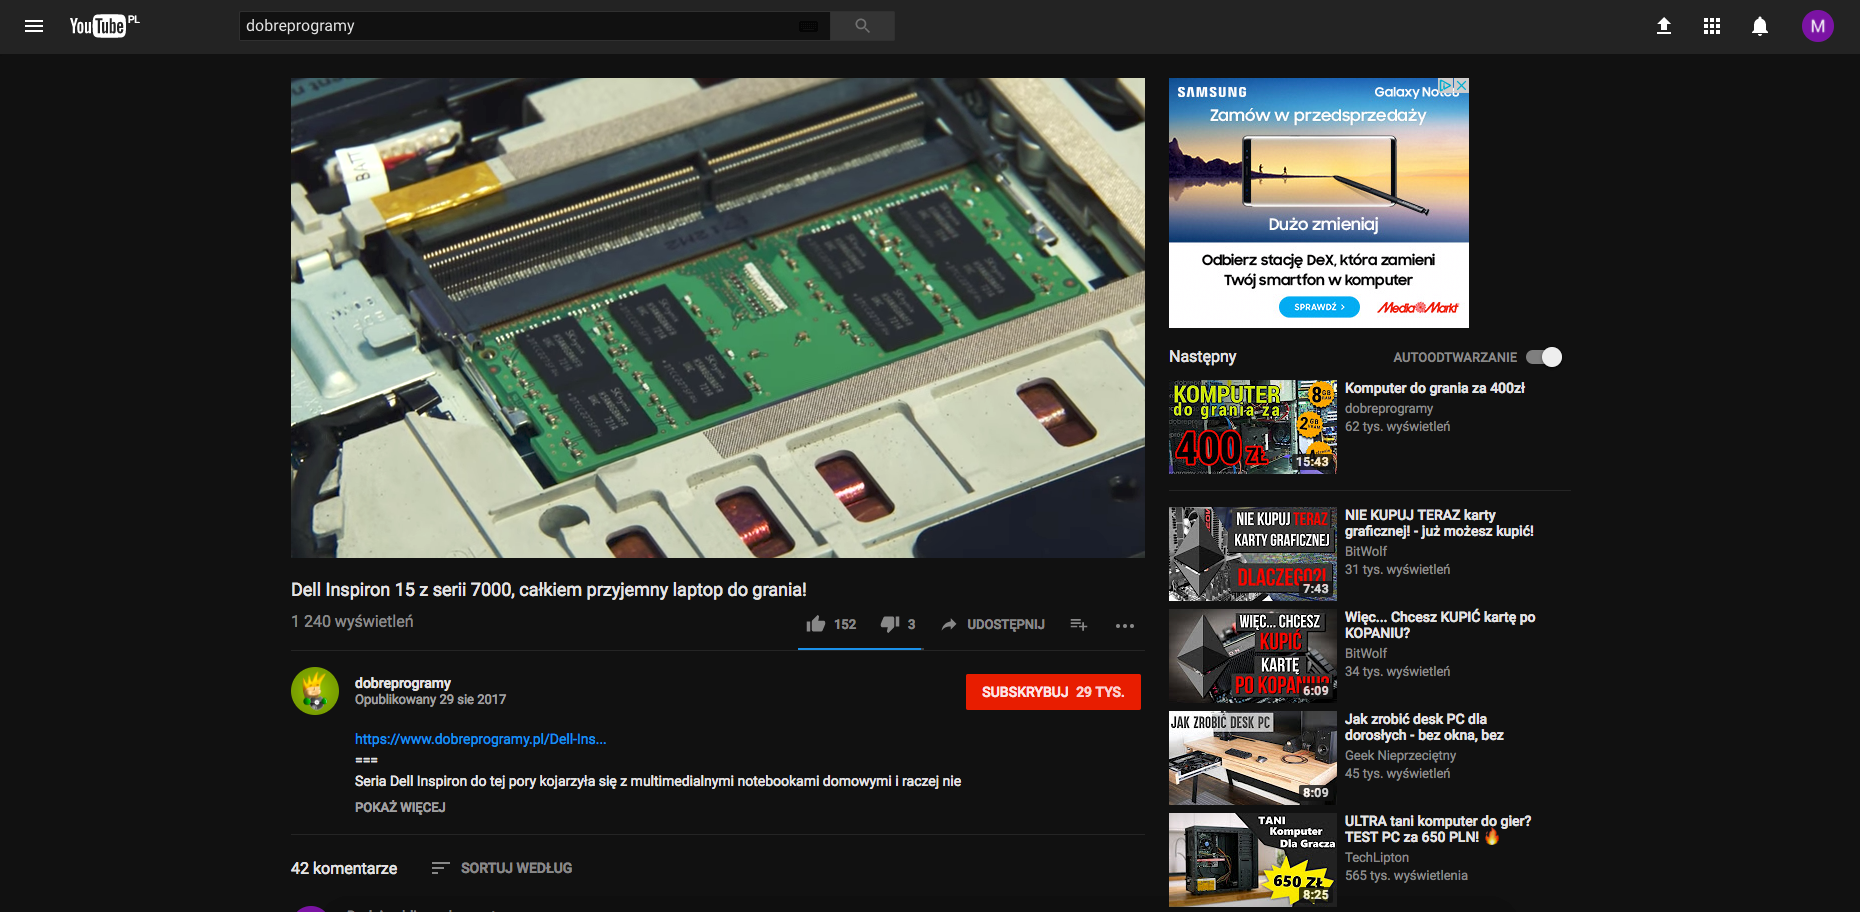Show notifications bell
This screenshot has height=912, width=1860.
point(1760,26)
